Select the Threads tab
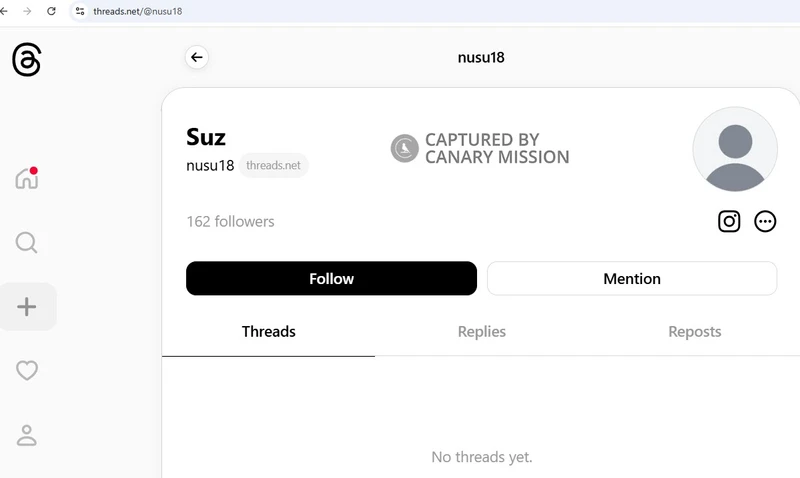Screen dimensions: 800x478 268,332
